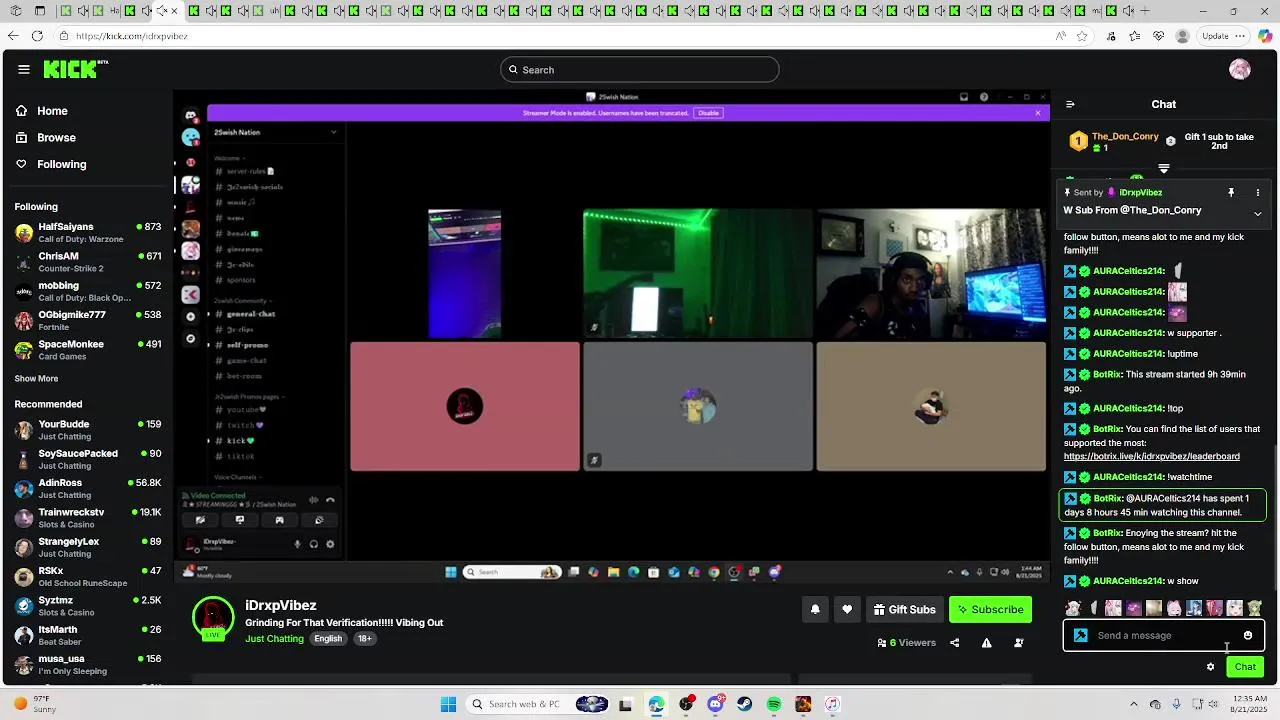Select the first quick emote below chat

(x=1073, y=608)
